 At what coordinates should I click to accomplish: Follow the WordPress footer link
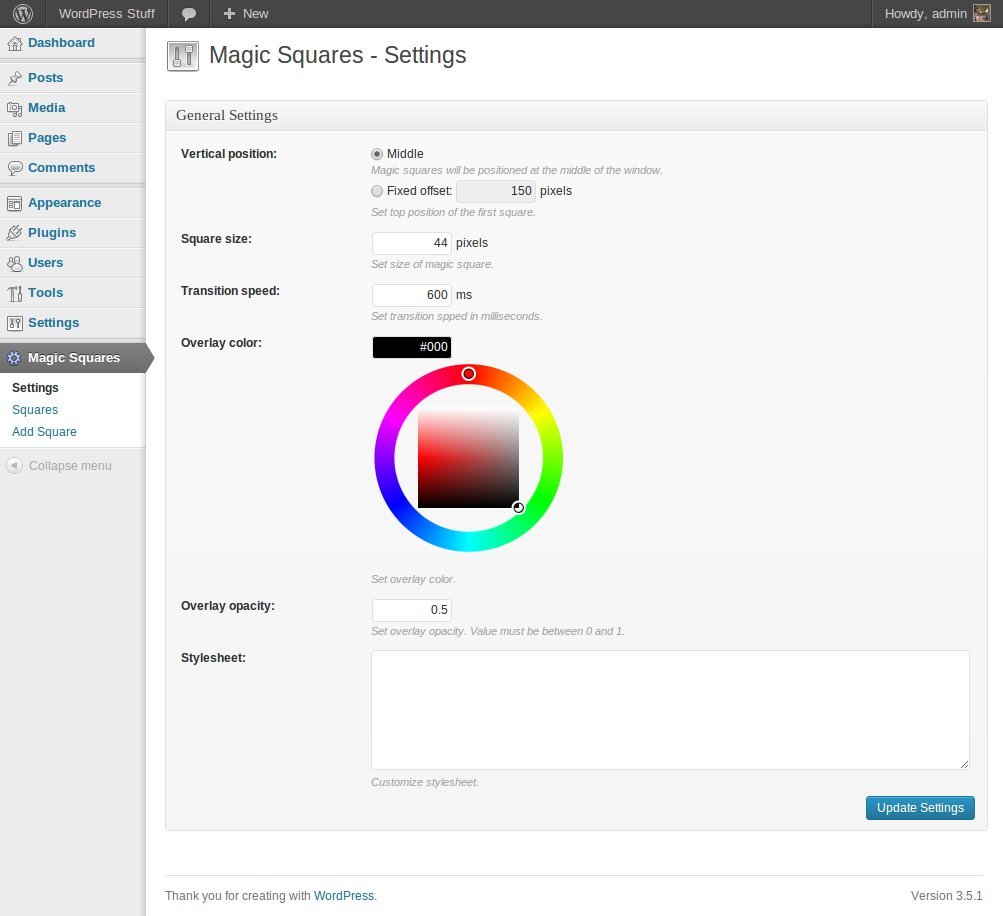344,896
